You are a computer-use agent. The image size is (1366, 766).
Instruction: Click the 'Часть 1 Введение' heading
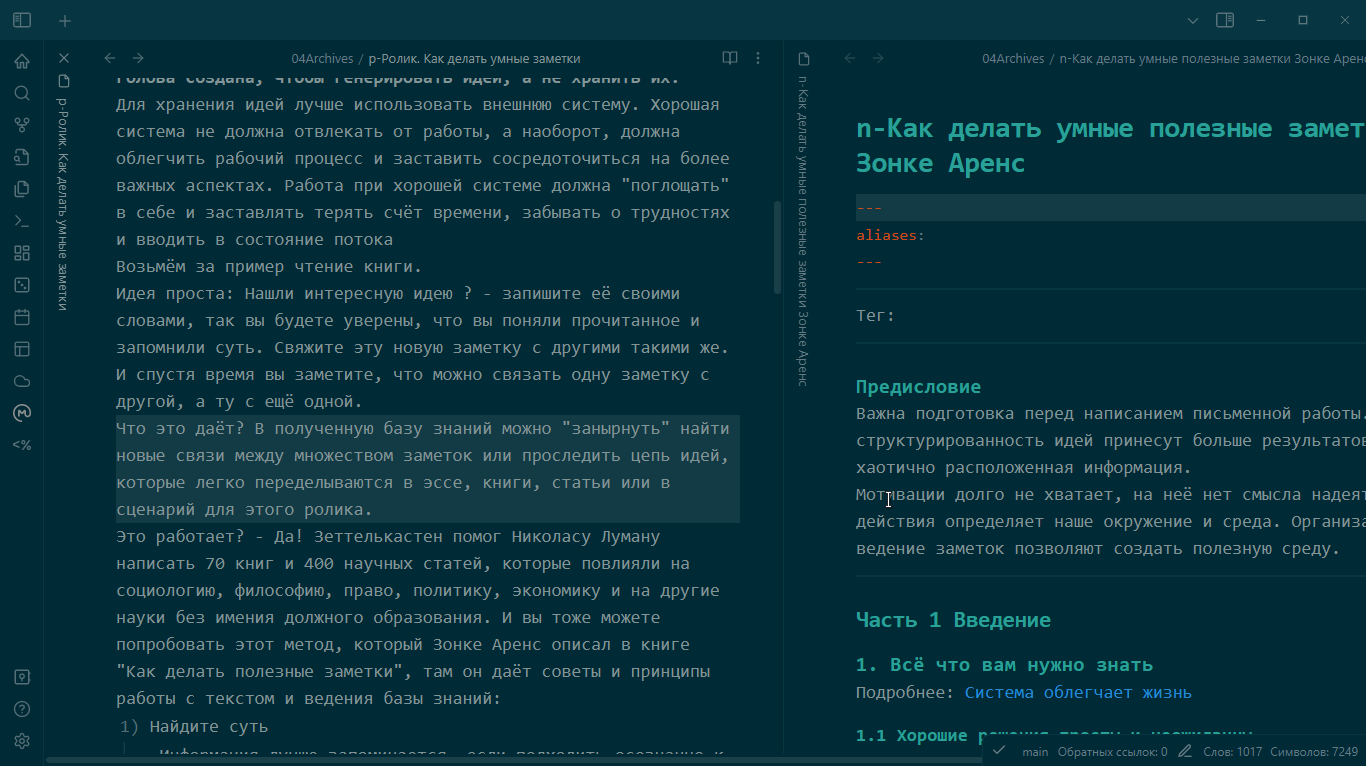click(x=953, y=620)
